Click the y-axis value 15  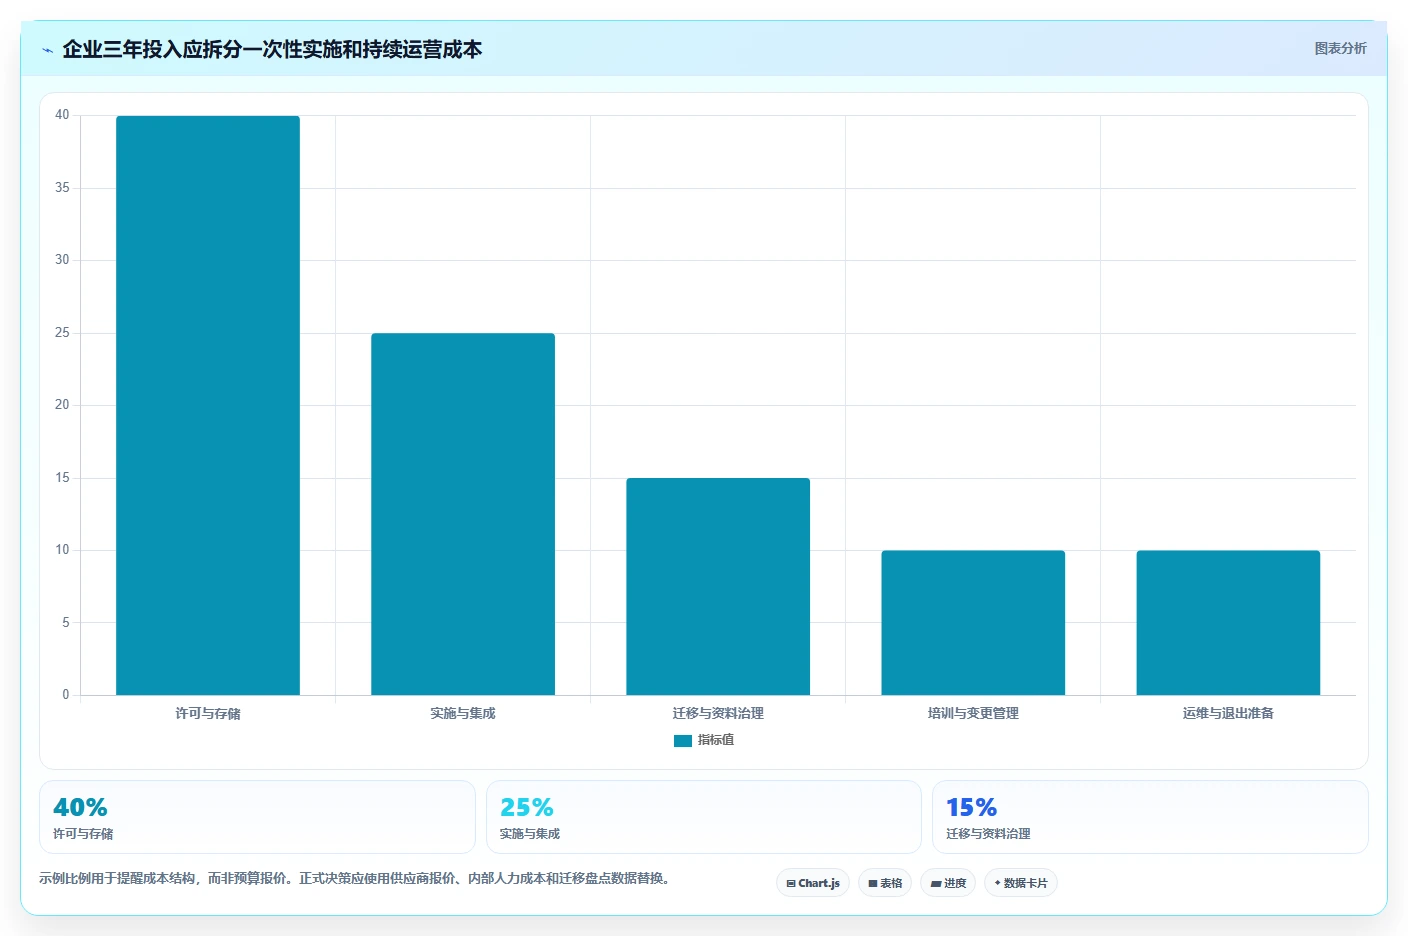pyautogui.click(x=62, y=478)
